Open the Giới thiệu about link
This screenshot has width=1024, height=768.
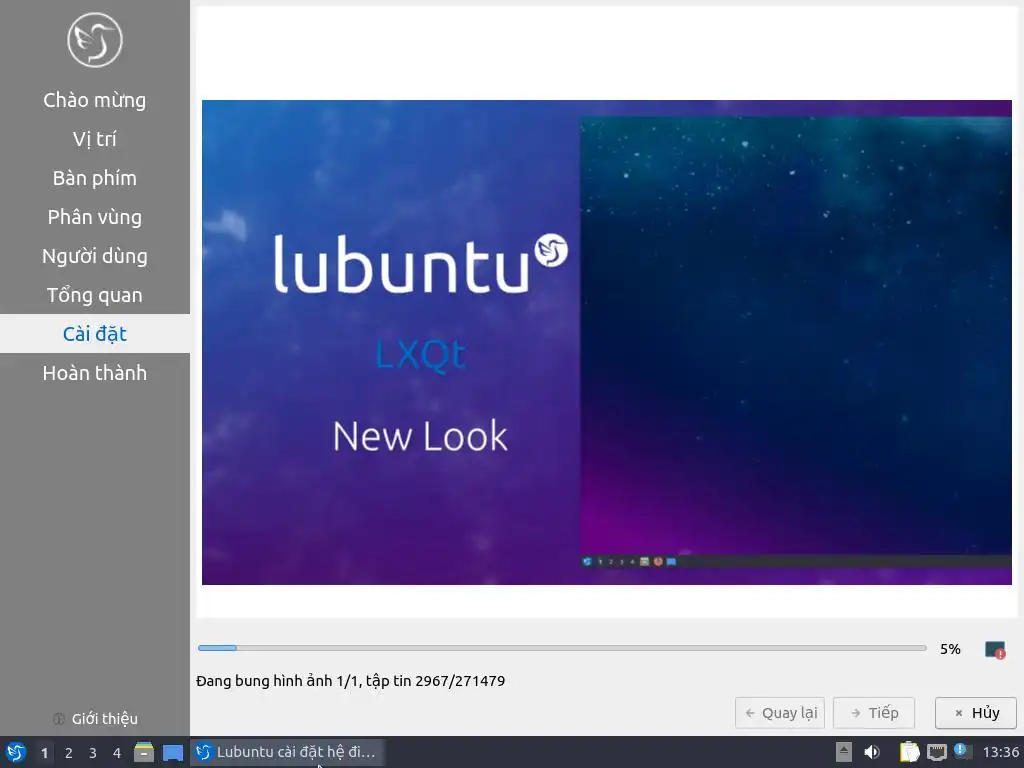pos(104,719)
